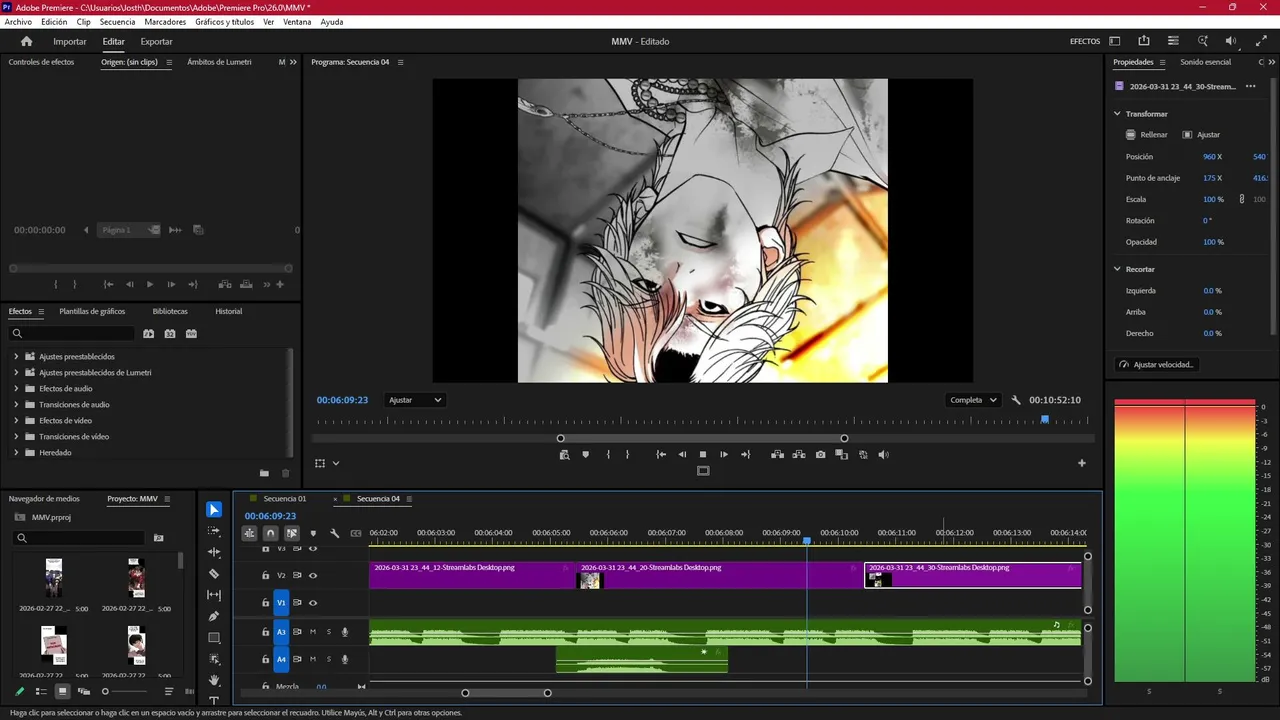
Task: Open Ajustar zoom level dropdown
Action: (x=415, y=400)
